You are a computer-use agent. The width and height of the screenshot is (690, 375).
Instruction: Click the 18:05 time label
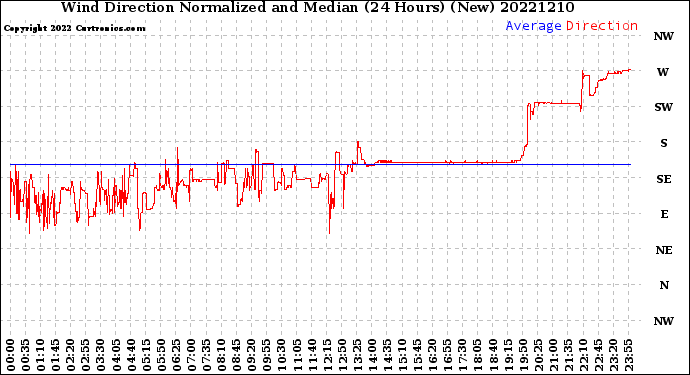477,356
